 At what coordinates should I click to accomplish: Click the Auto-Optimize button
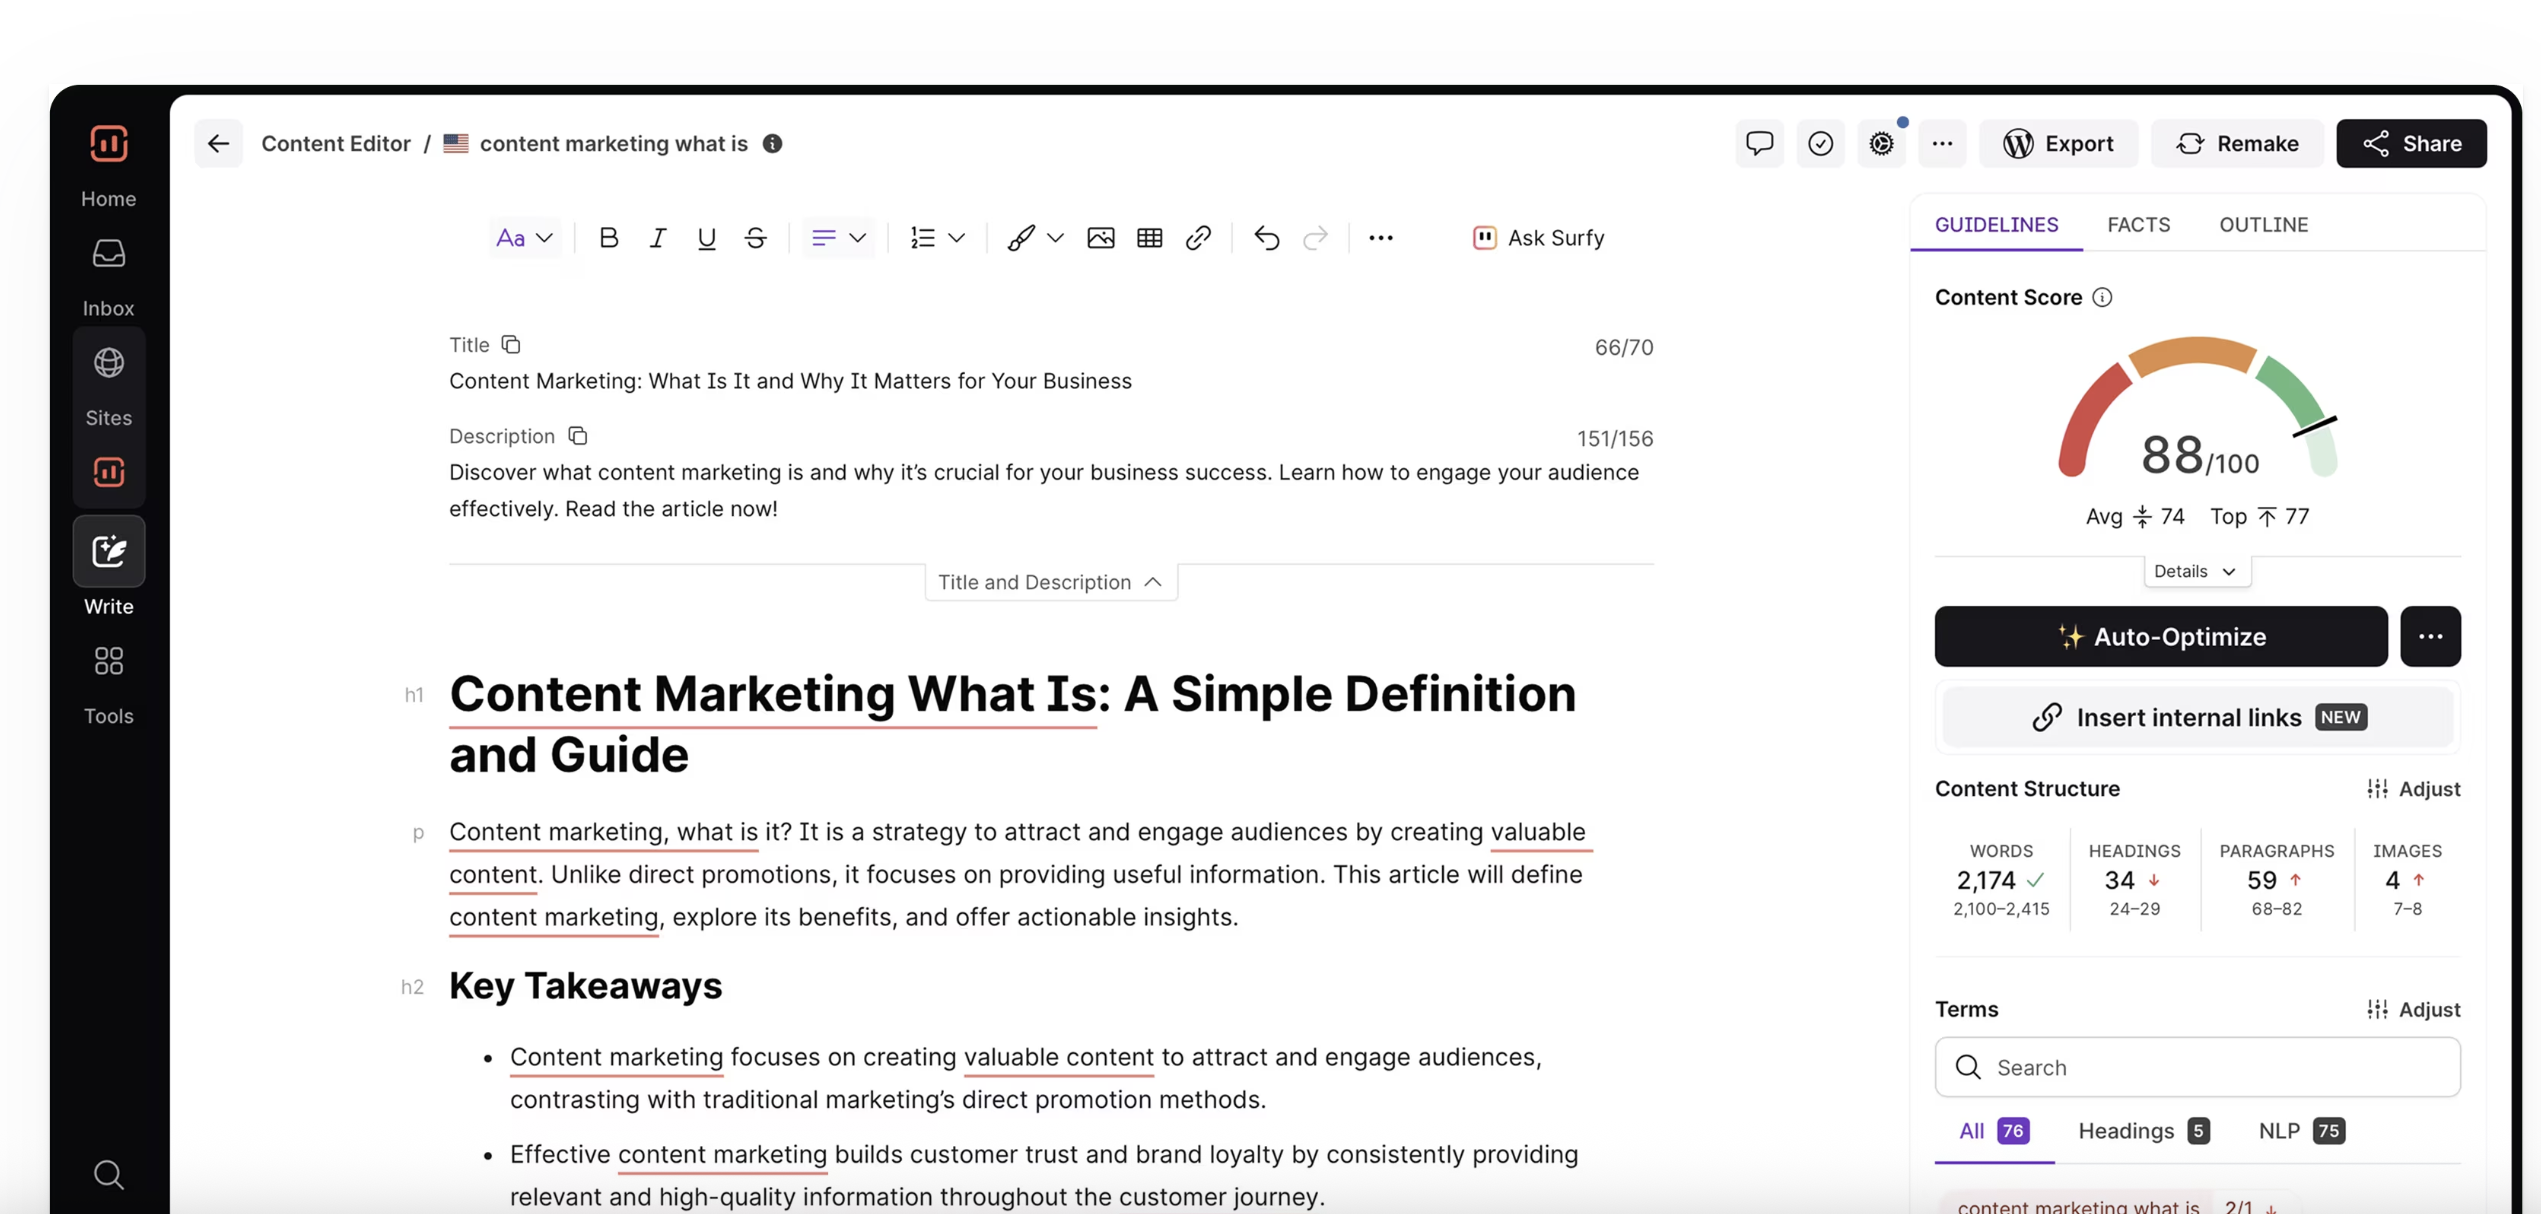[2160, 637]
